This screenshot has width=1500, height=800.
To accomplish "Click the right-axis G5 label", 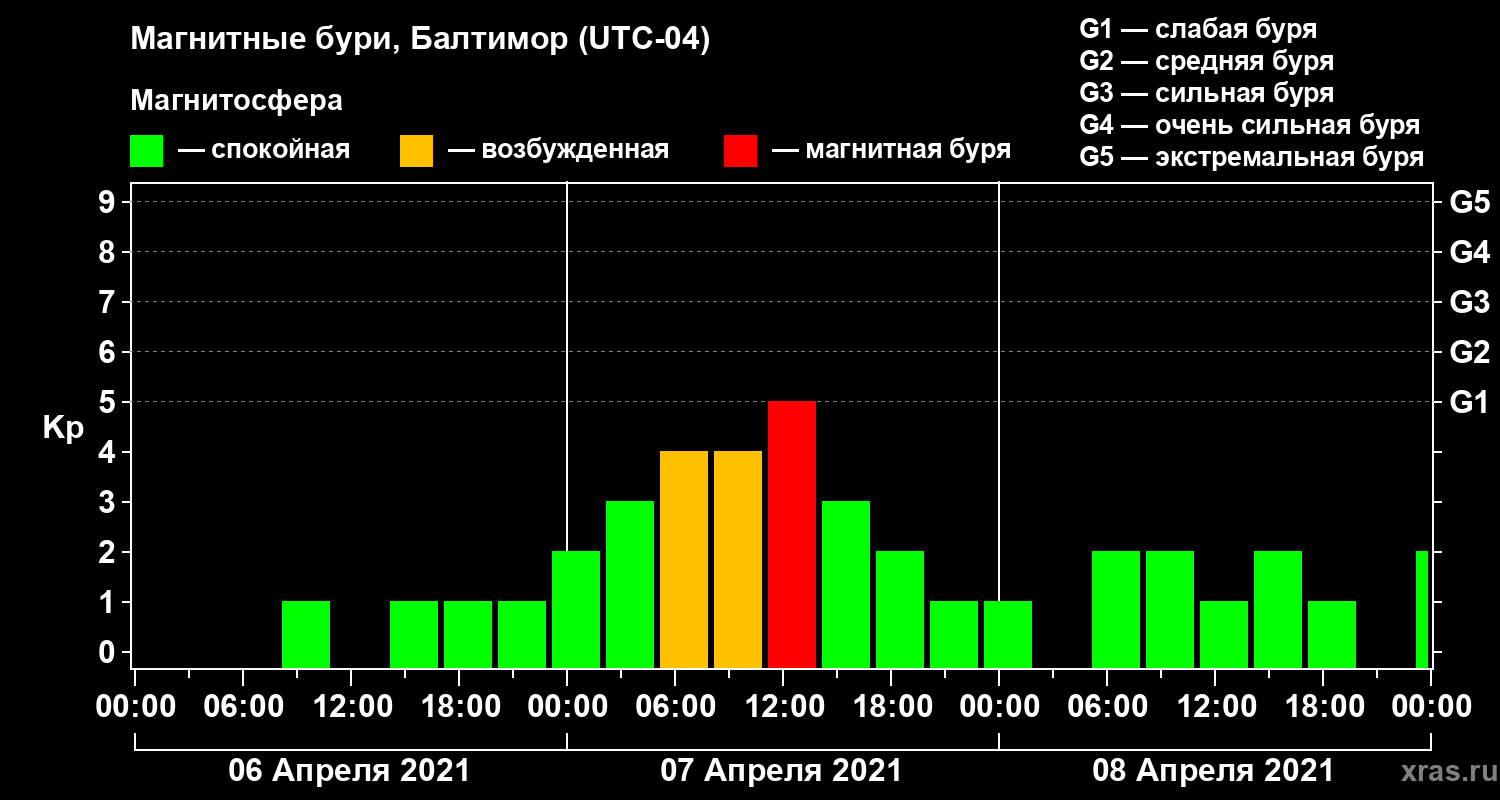I will pyautogui.click(x=1469, y=202).
